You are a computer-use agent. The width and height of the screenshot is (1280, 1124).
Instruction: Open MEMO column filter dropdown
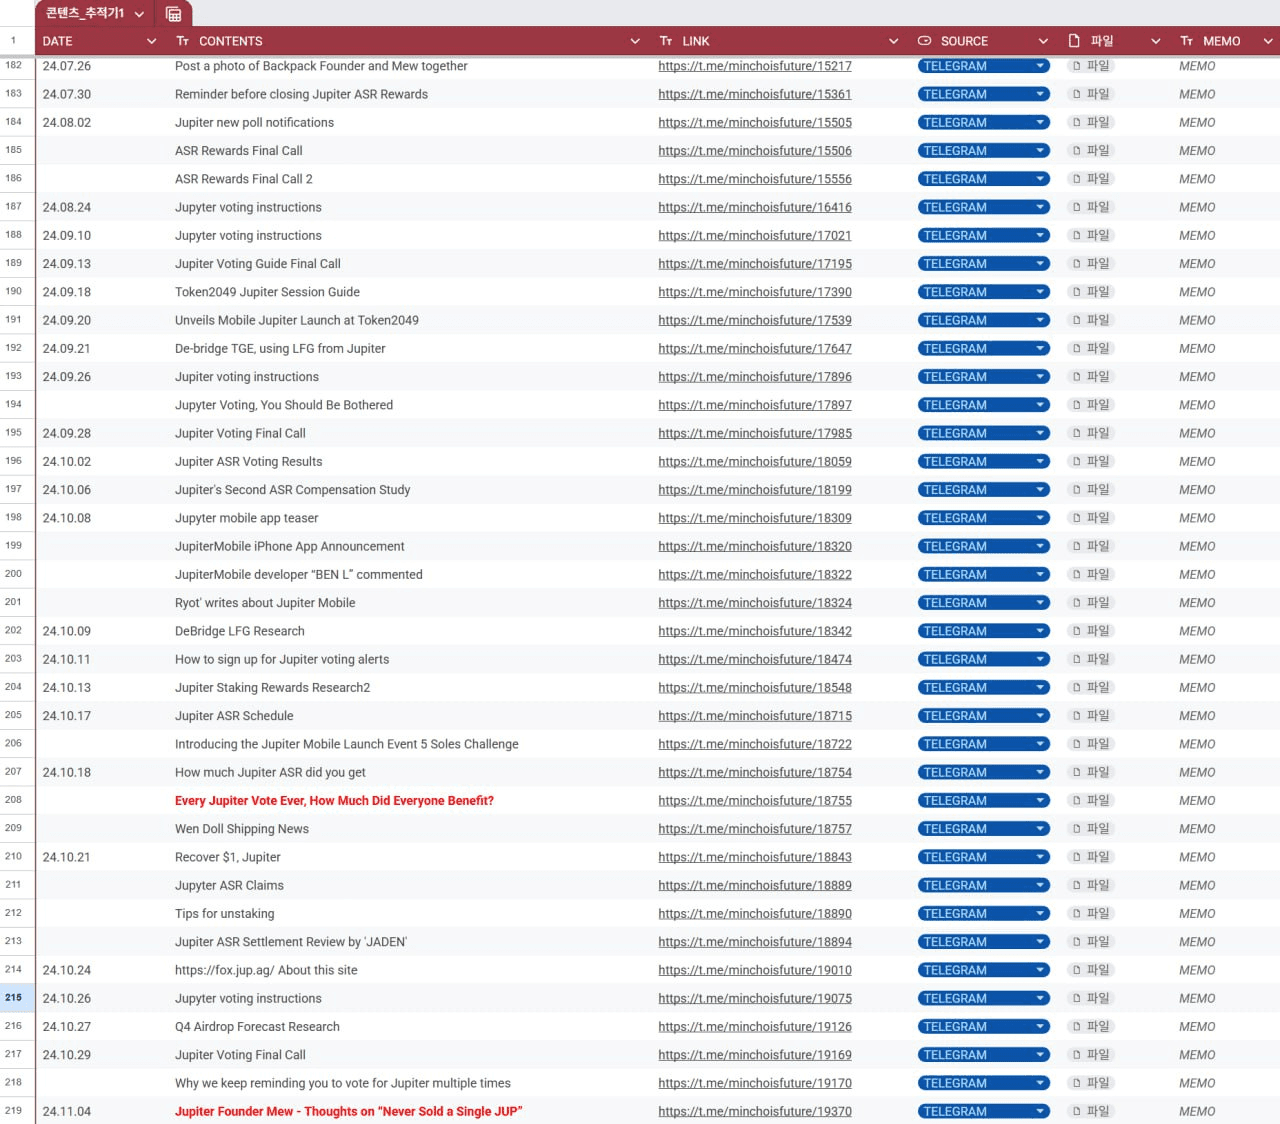(1268, 41)
